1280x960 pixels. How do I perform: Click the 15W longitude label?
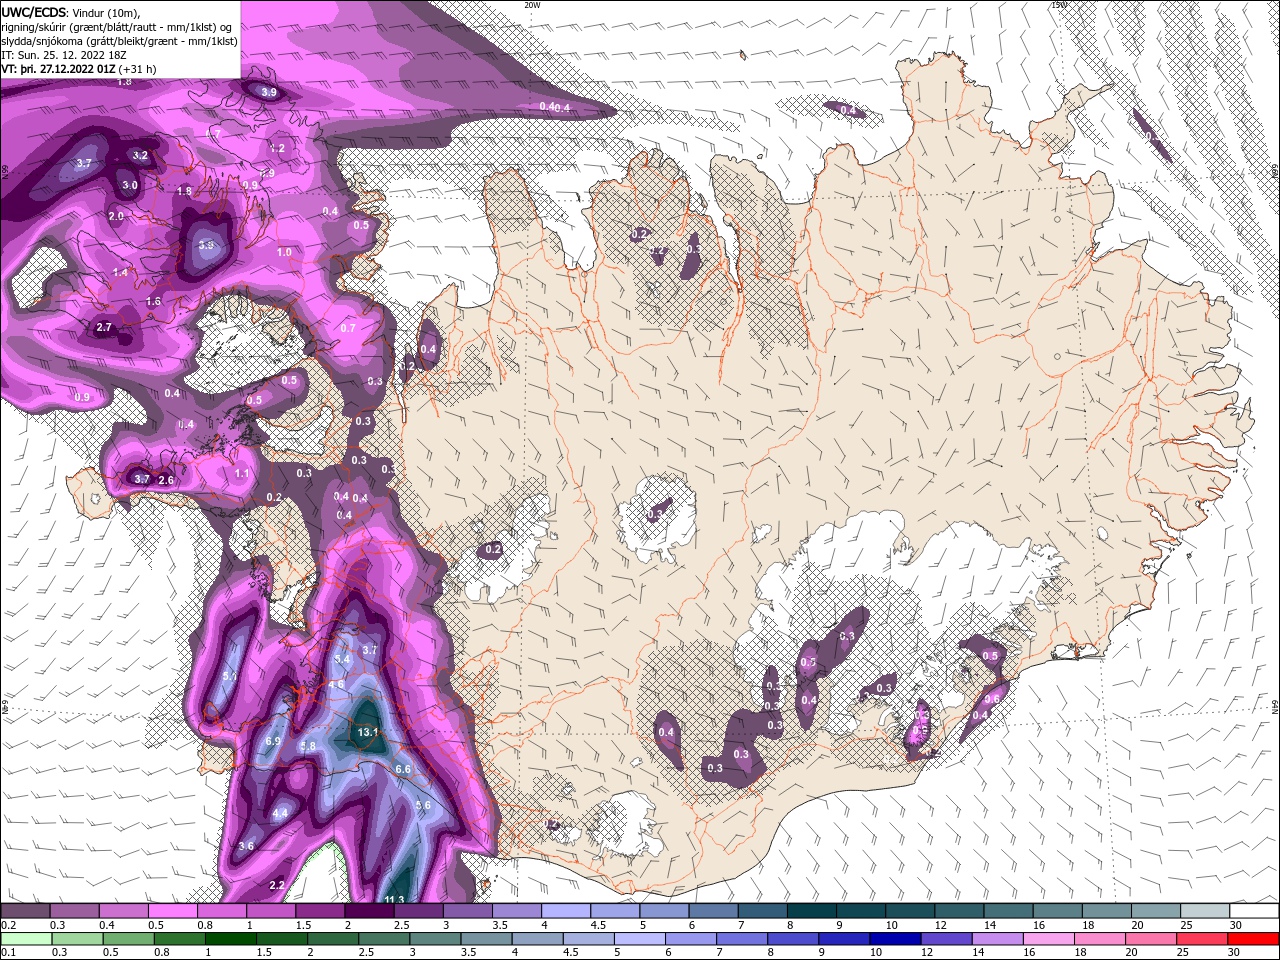tap(1058, 5)
